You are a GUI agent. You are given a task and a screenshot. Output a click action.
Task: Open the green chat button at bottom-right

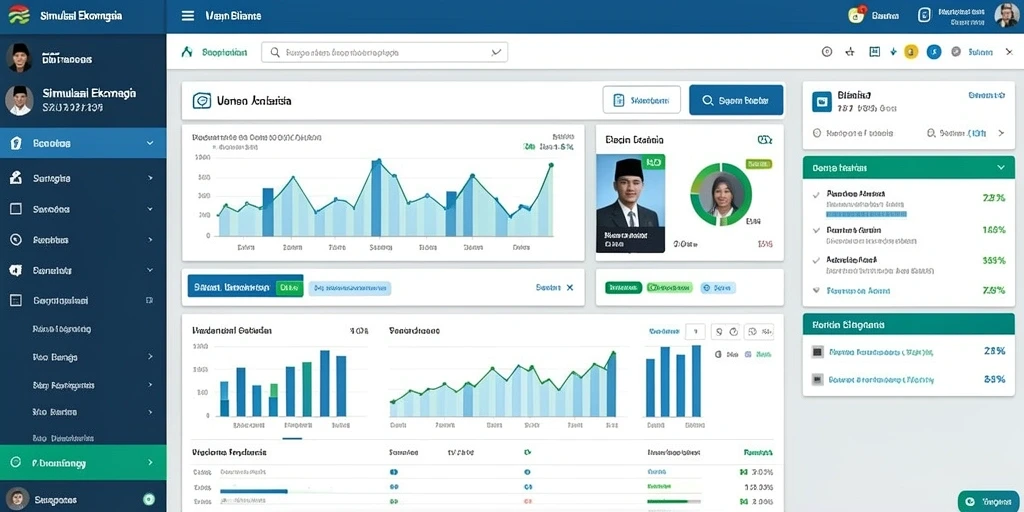[x=988, y=502]
